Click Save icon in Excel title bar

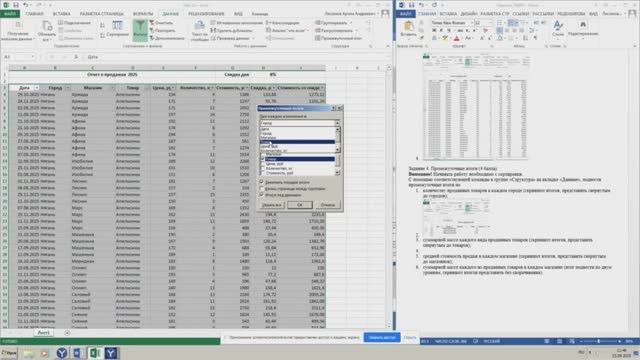click(16, 5)
